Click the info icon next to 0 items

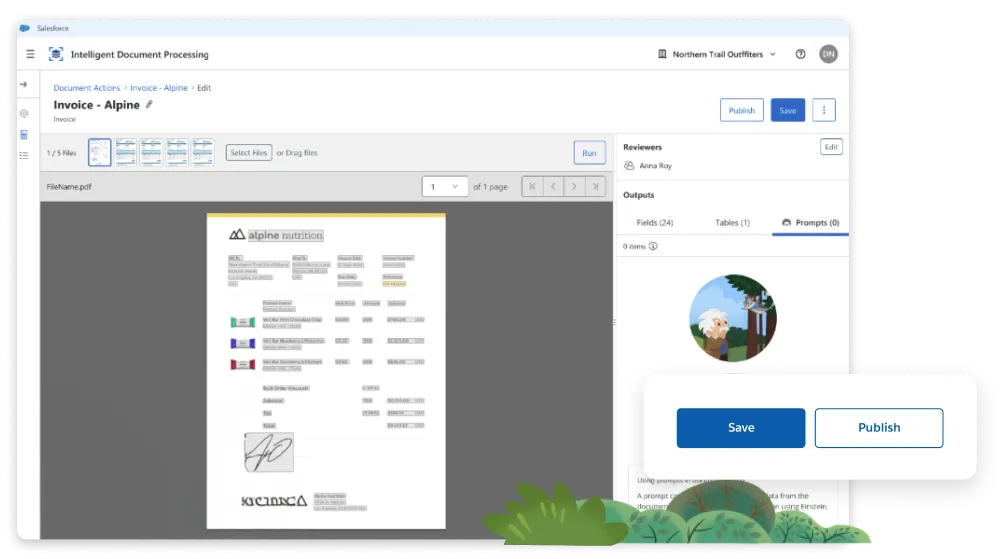pyautogui.click(x=653, y=246)
